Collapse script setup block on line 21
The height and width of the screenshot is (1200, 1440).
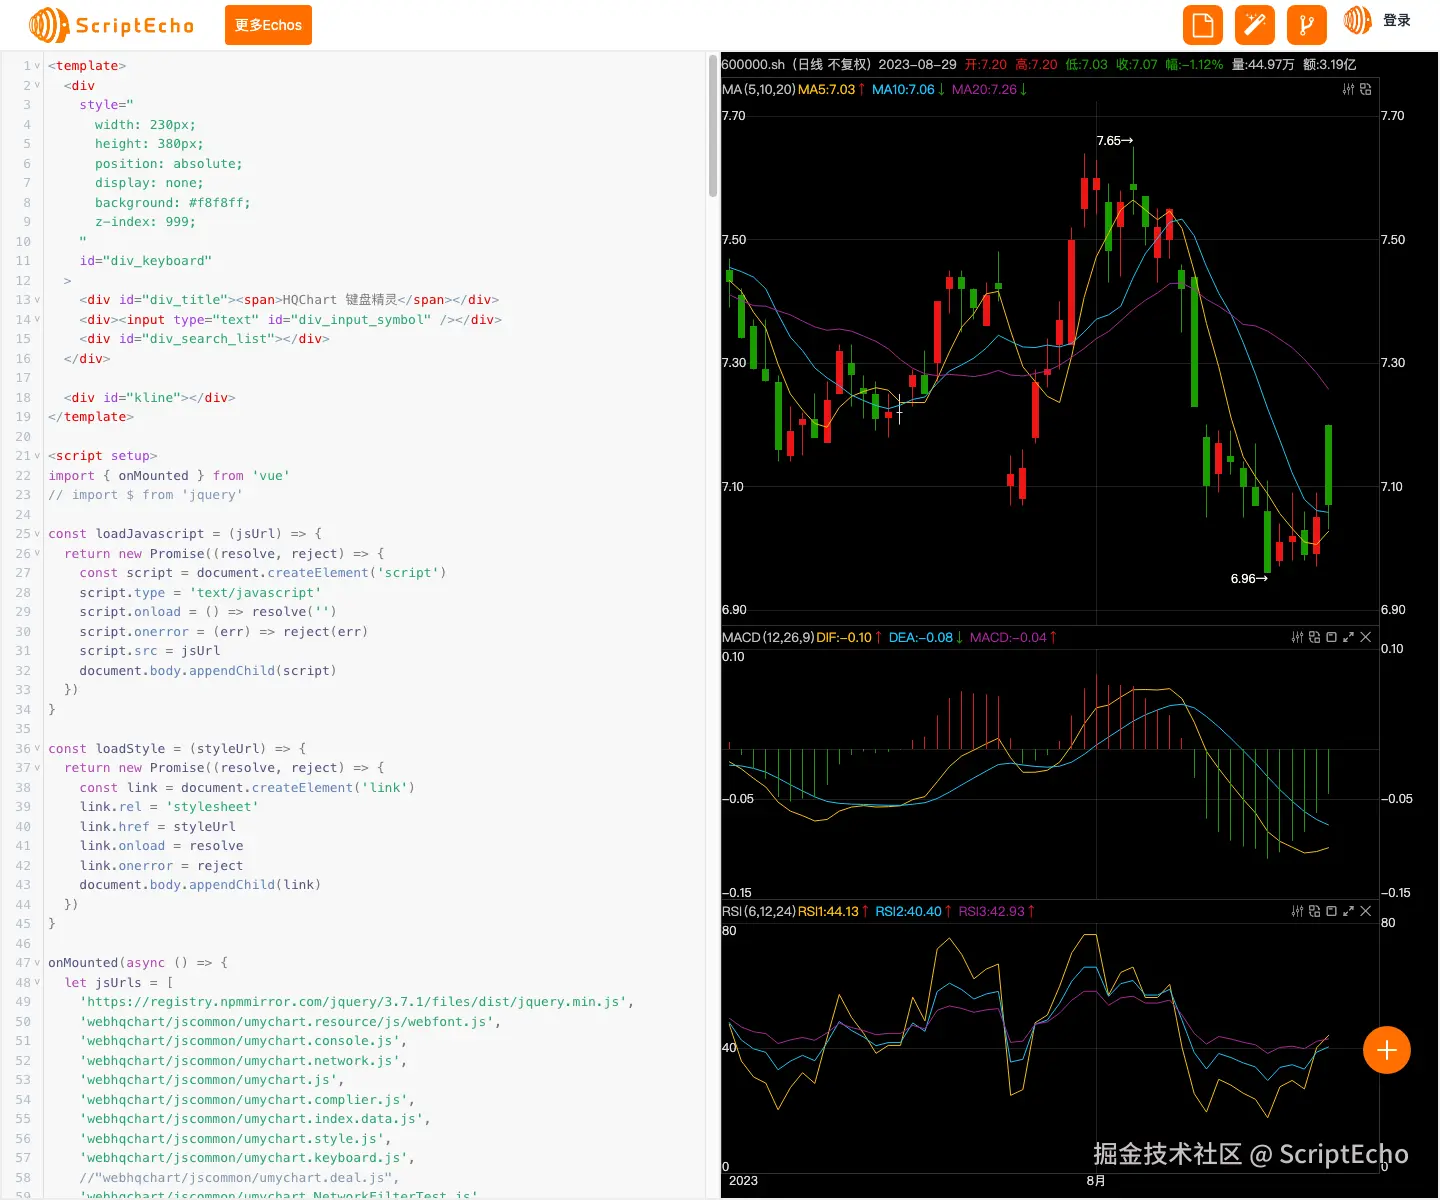point(38,456)
